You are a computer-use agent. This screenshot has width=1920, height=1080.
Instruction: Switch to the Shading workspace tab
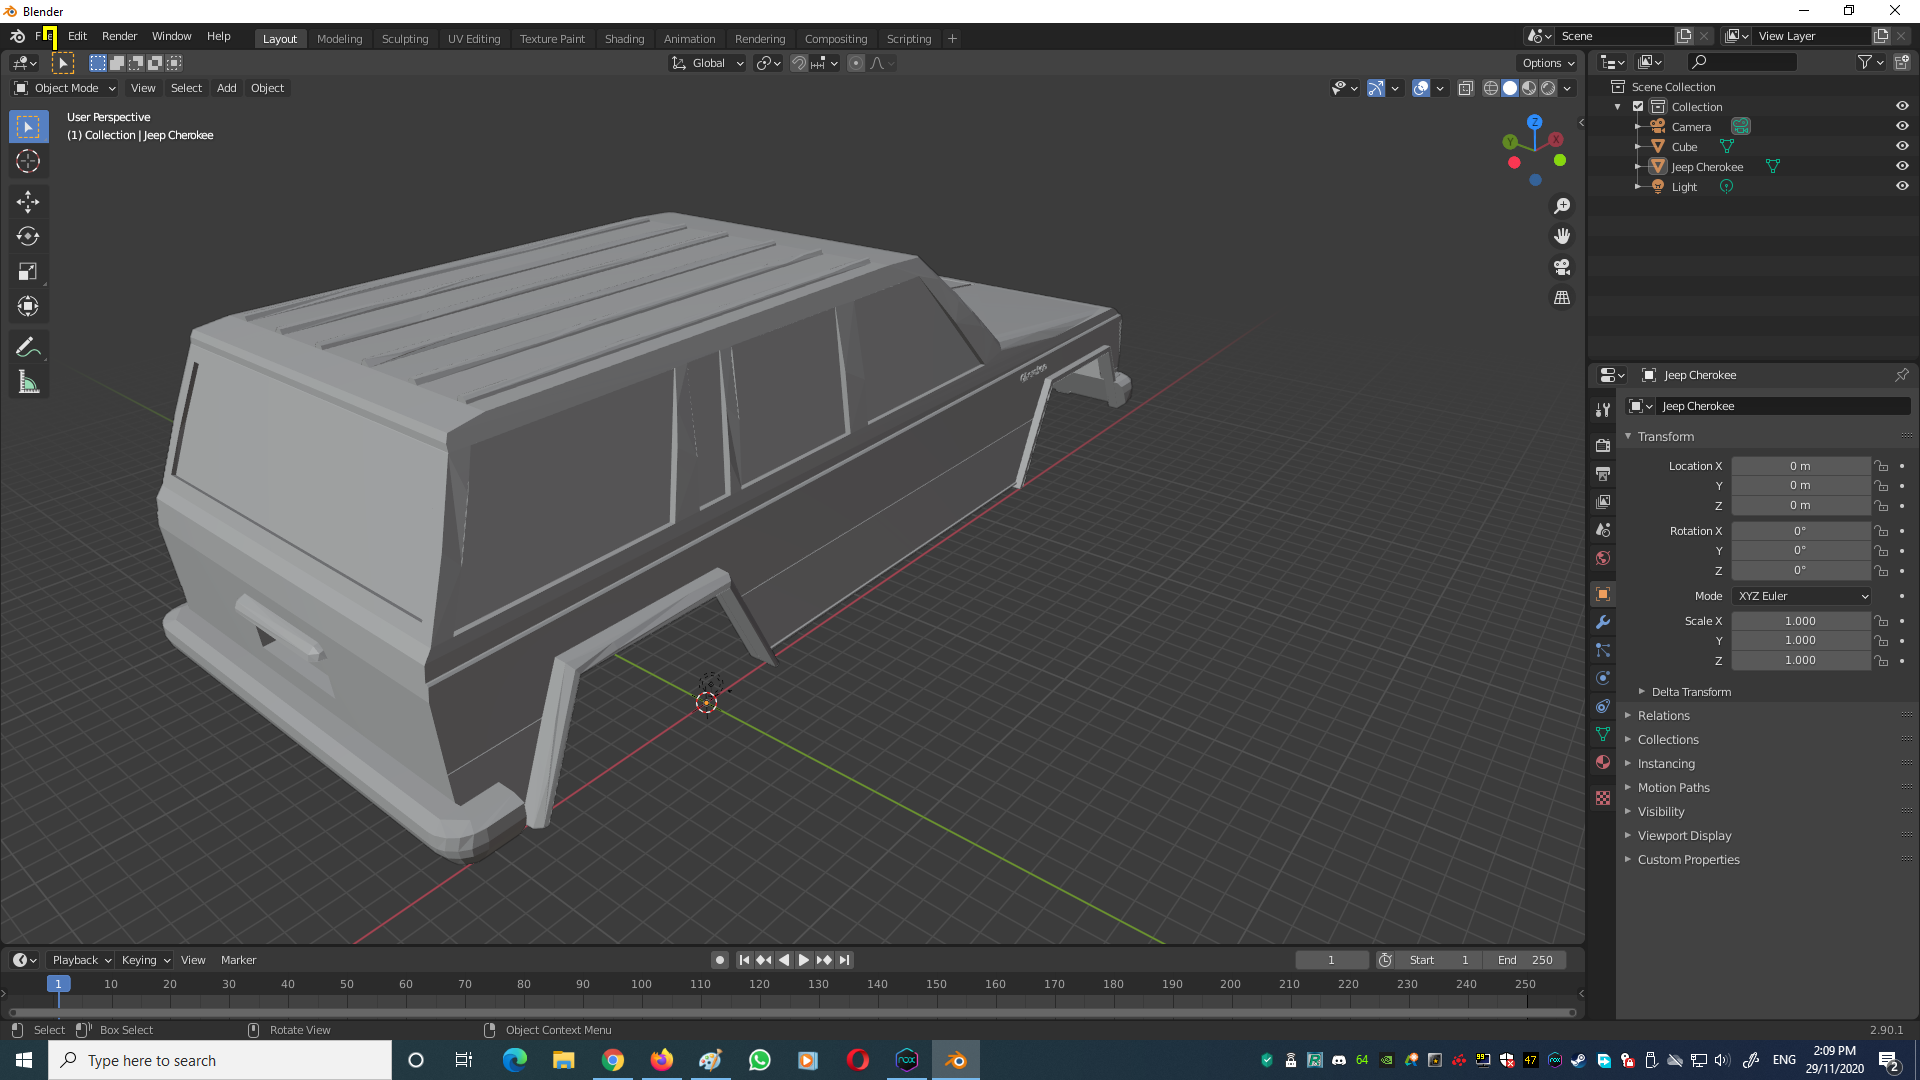624,38
